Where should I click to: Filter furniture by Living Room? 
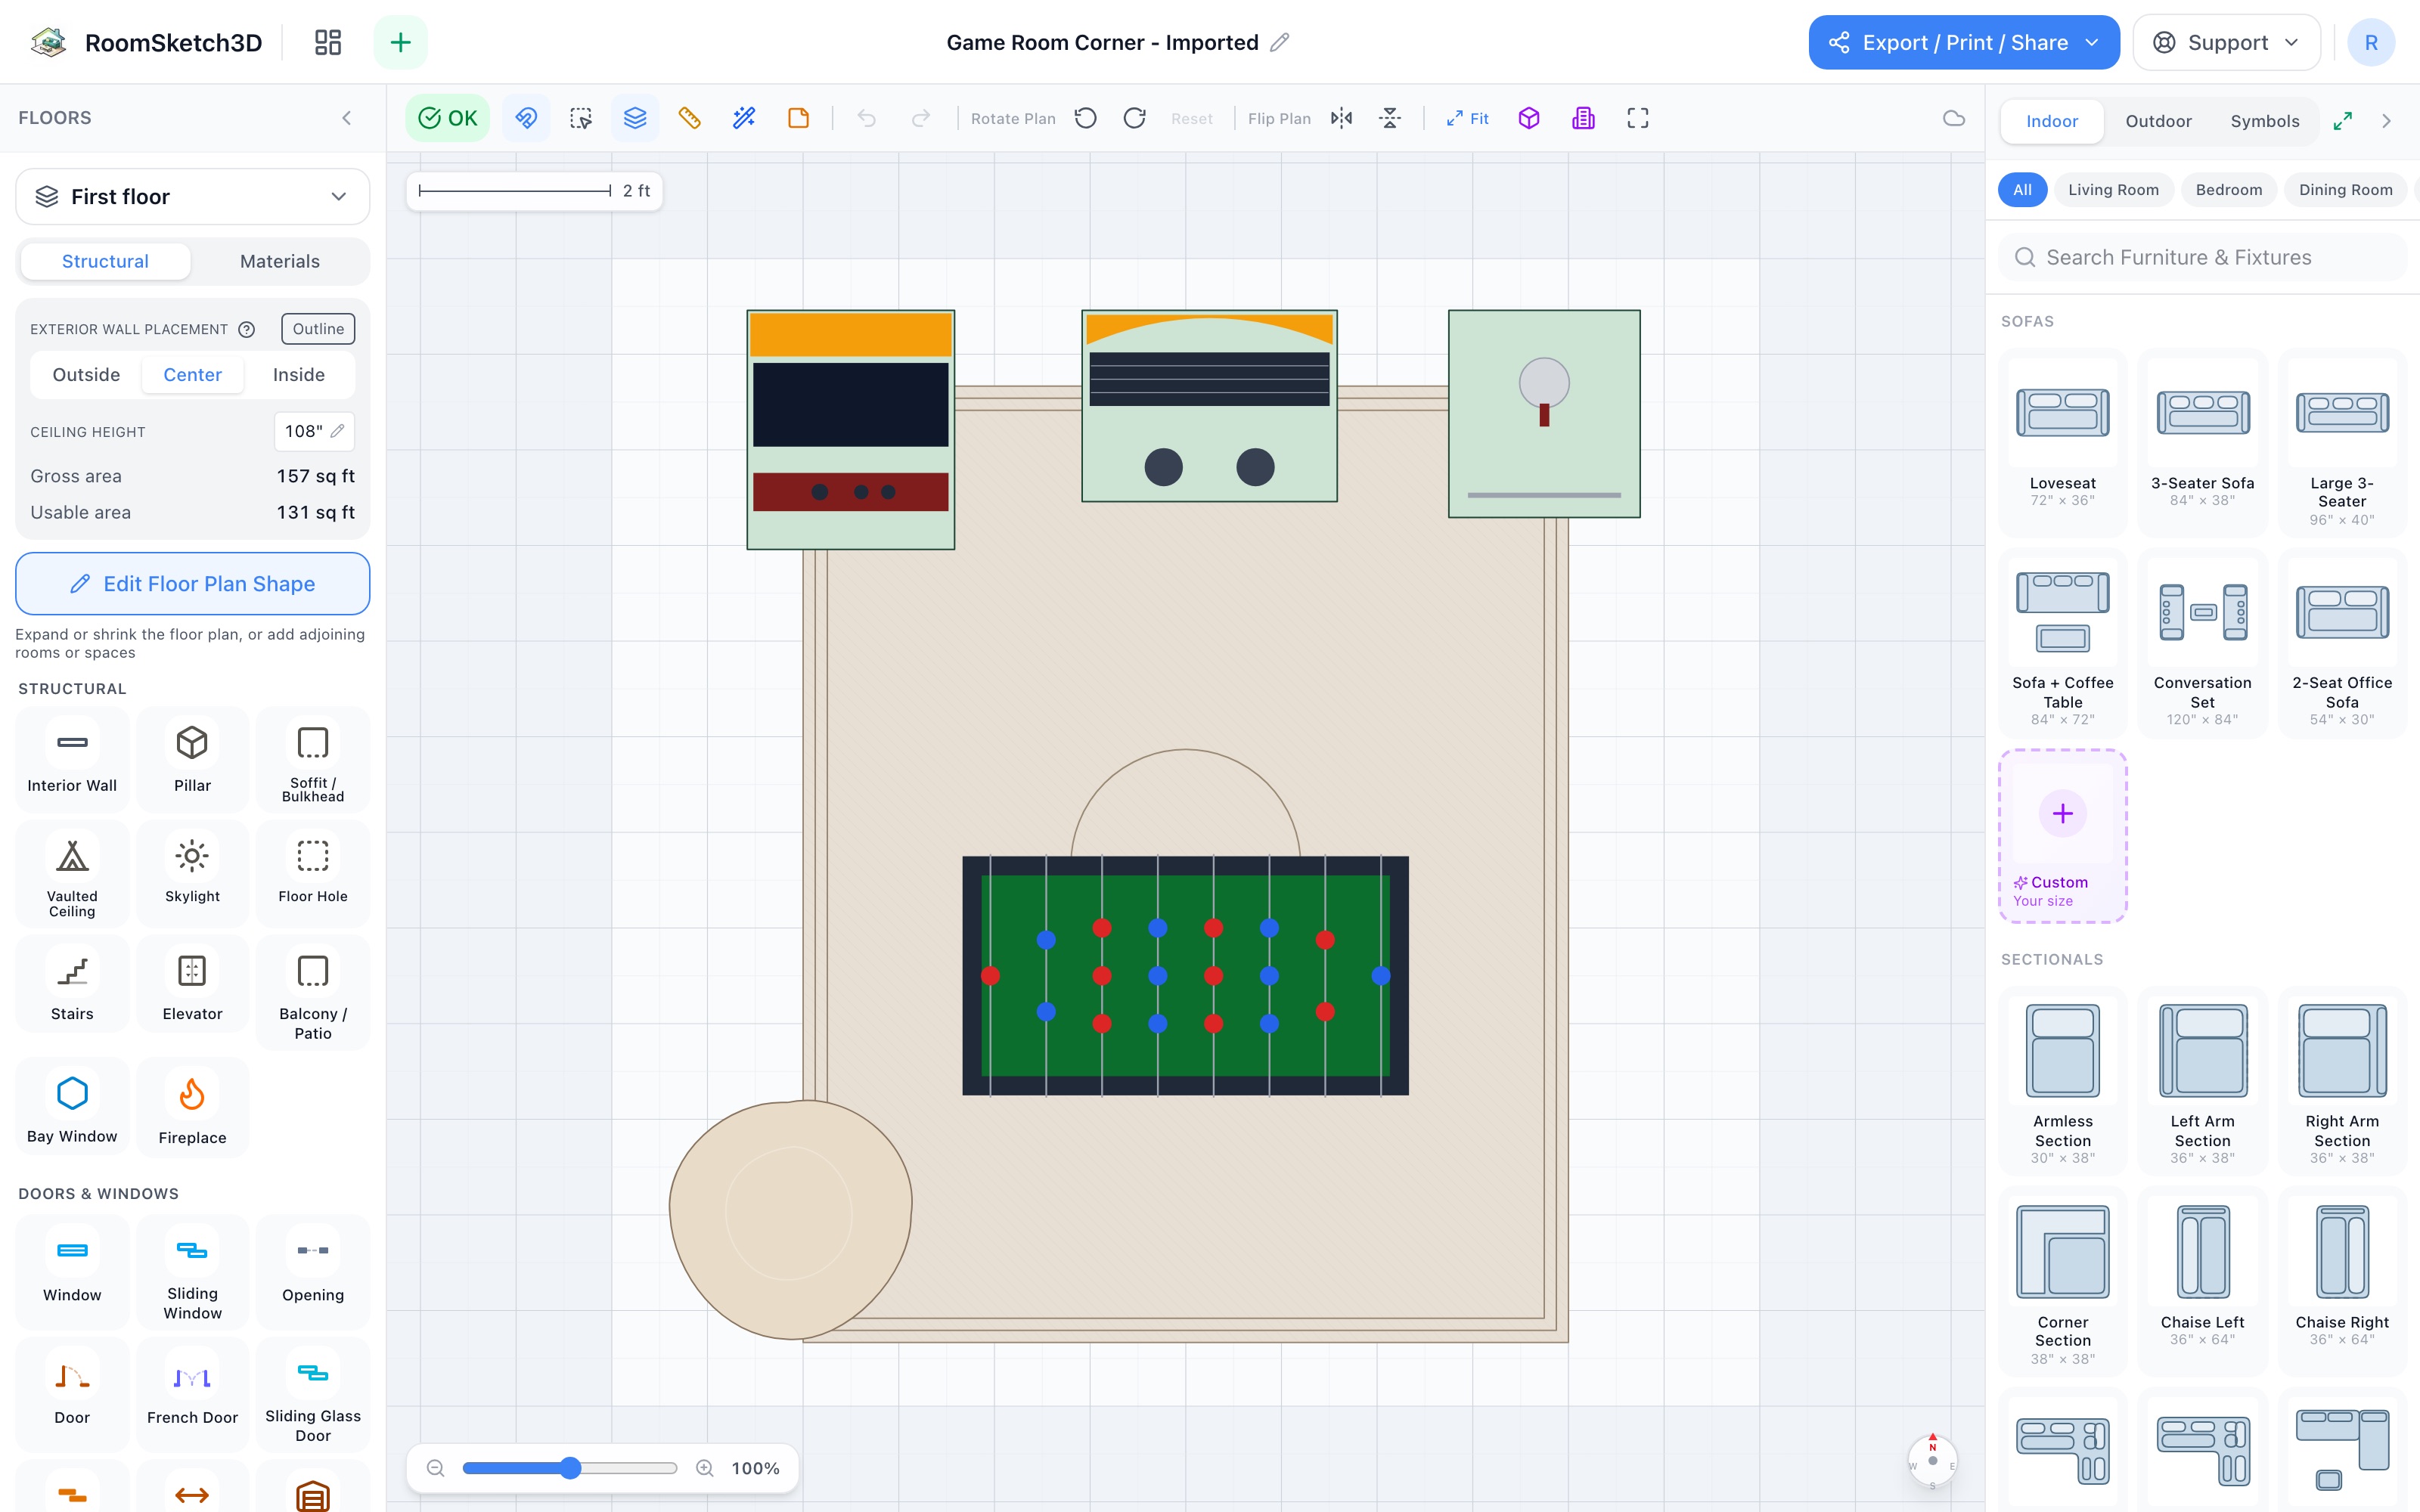(2113, 190)
